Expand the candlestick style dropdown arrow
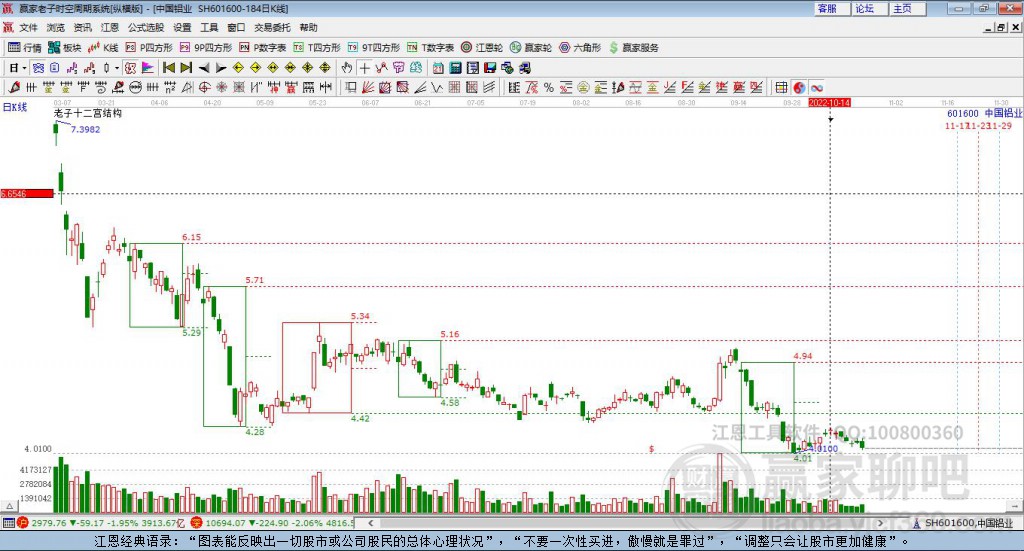This screenshot has width=1024, height=551. point(117,68)
